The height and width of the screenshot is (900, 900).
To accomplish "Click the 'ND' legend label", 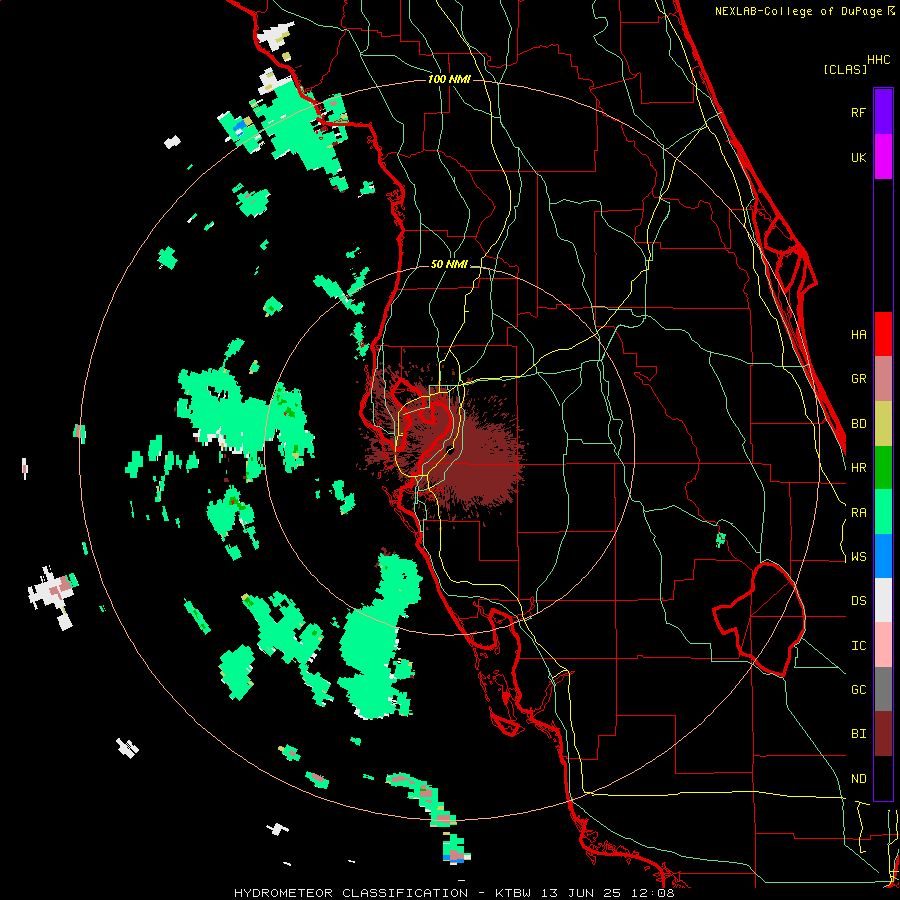I will coord(859,778).
